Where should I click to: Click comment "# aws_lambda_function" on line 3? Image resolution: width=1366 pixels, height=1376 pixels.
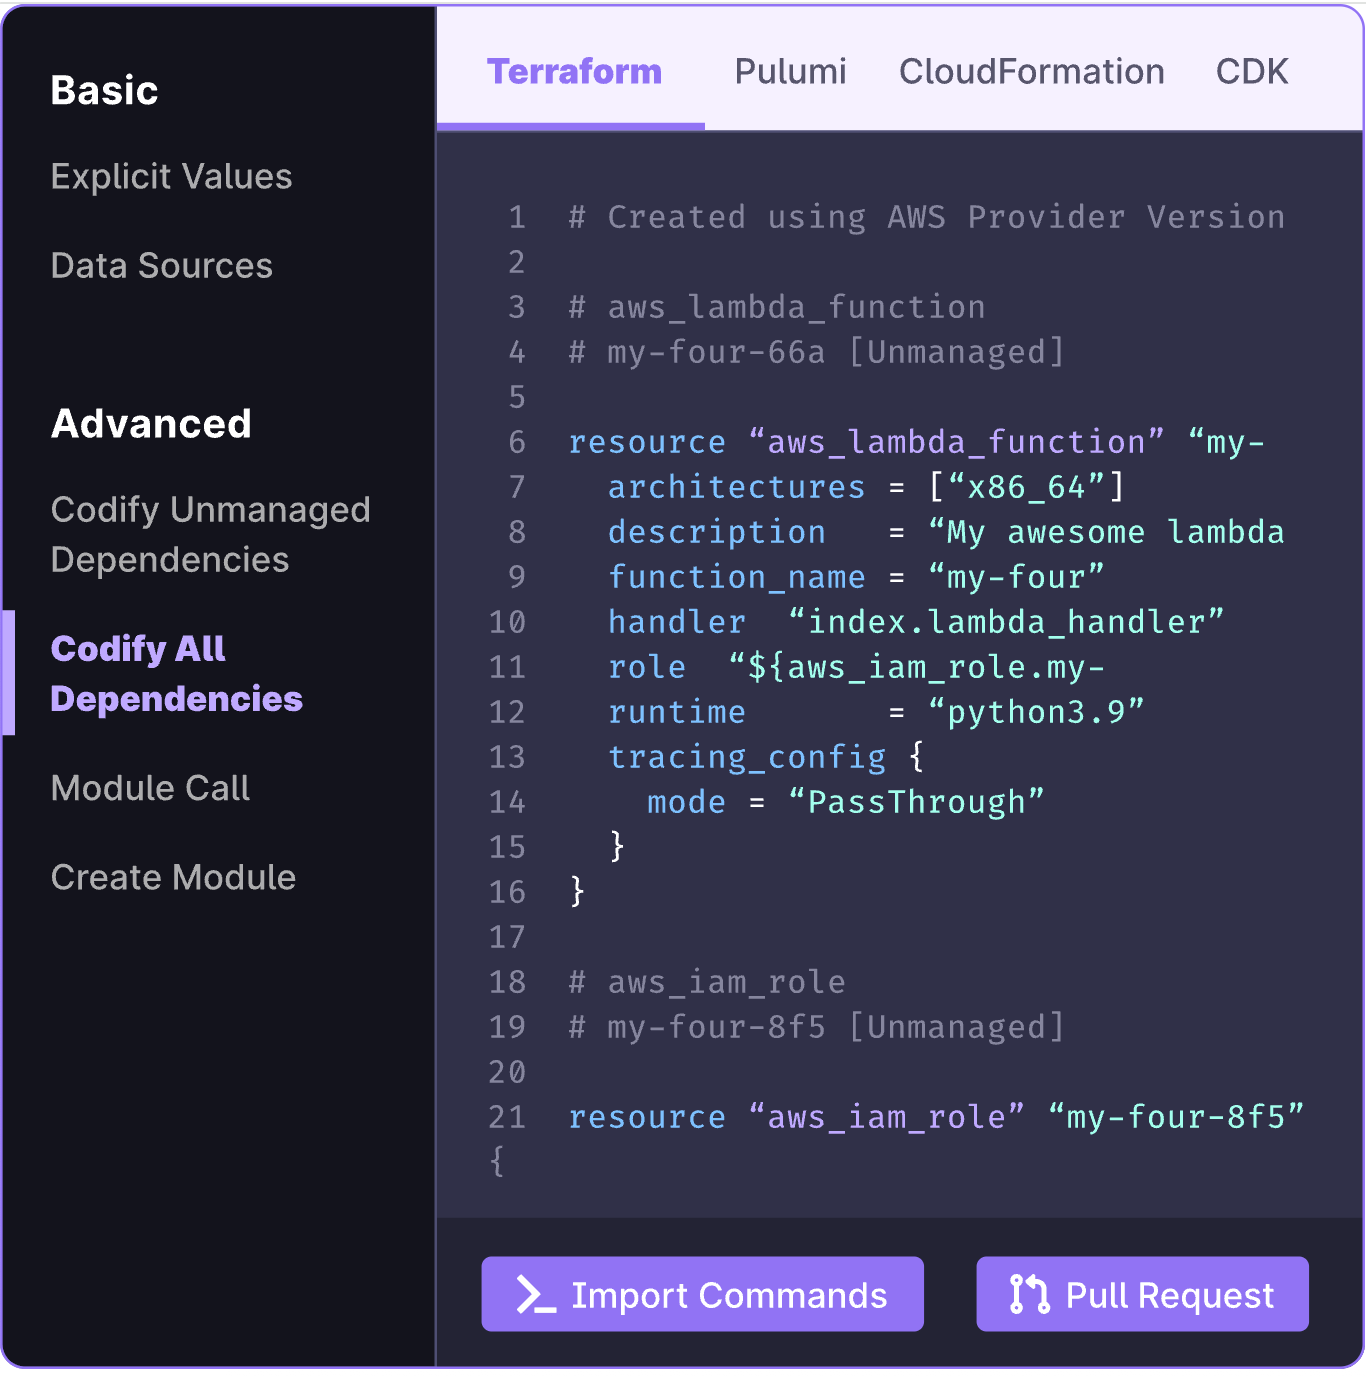click(777, 307)
